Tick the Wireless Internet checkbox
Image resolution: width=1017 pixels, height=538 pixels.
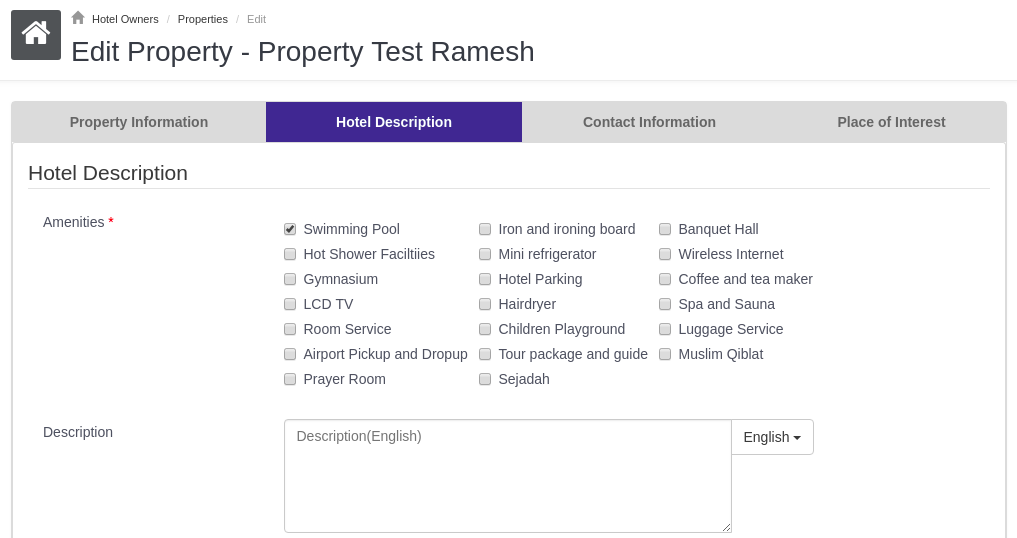point(665,254)
